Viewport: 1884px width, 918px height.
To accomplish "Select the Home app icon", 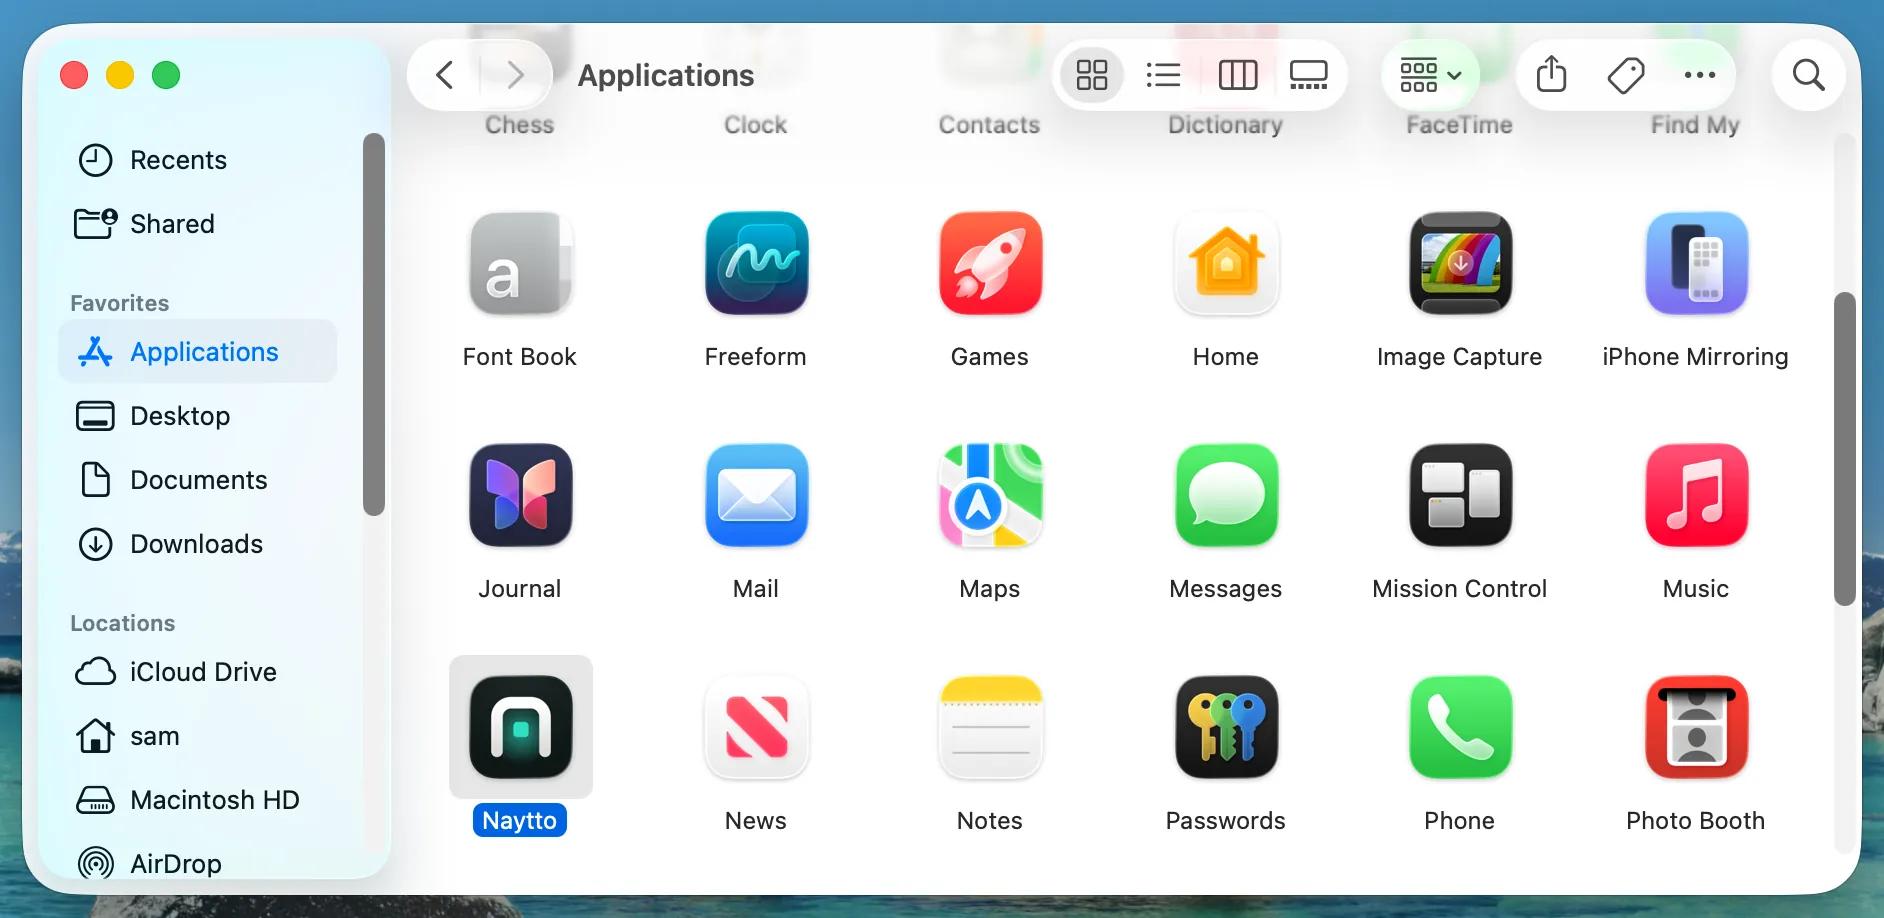I will point(1226,263).
